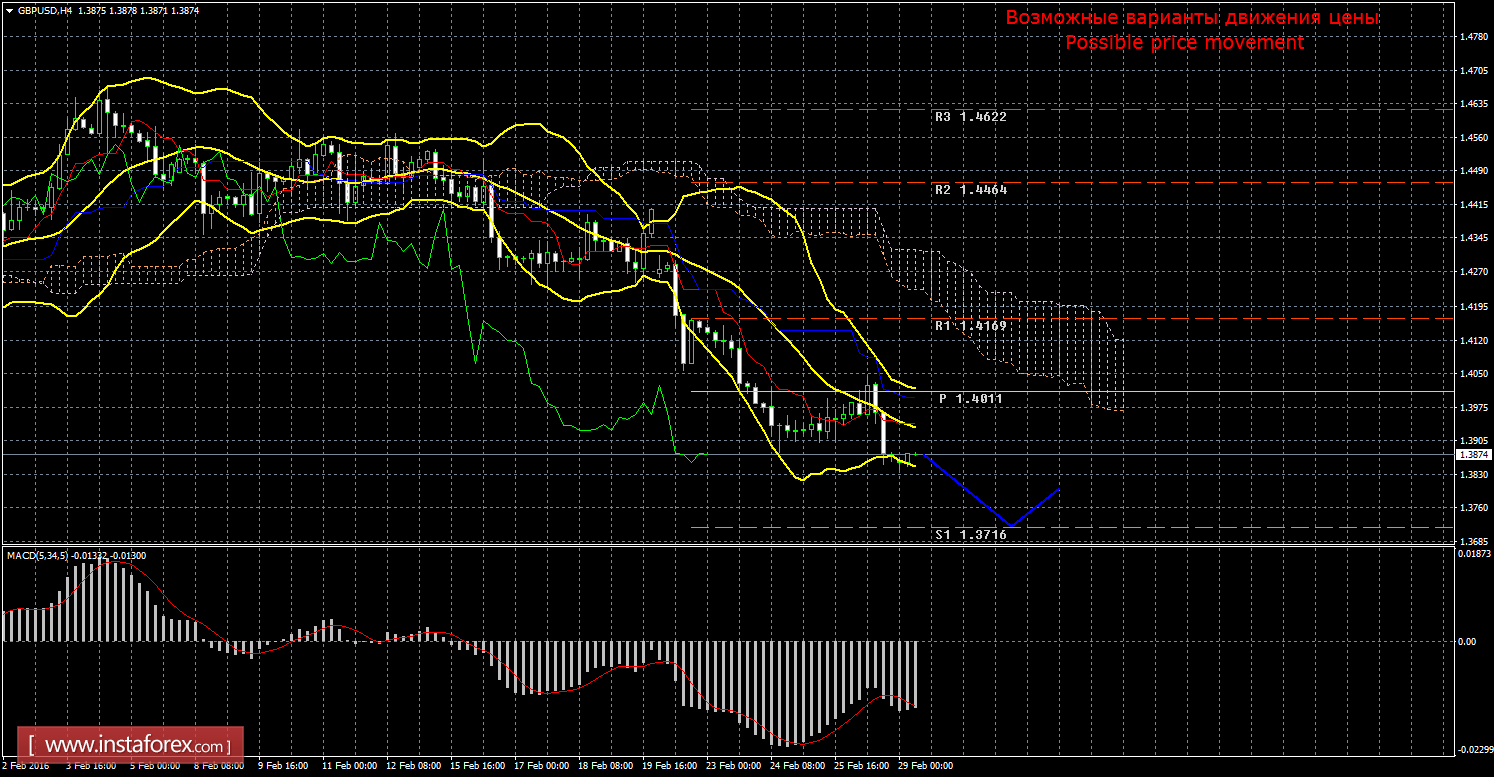Select the 9 Feb 16:00 time label
Viewport: 1494px width, 777px height.
coord(283,766)
